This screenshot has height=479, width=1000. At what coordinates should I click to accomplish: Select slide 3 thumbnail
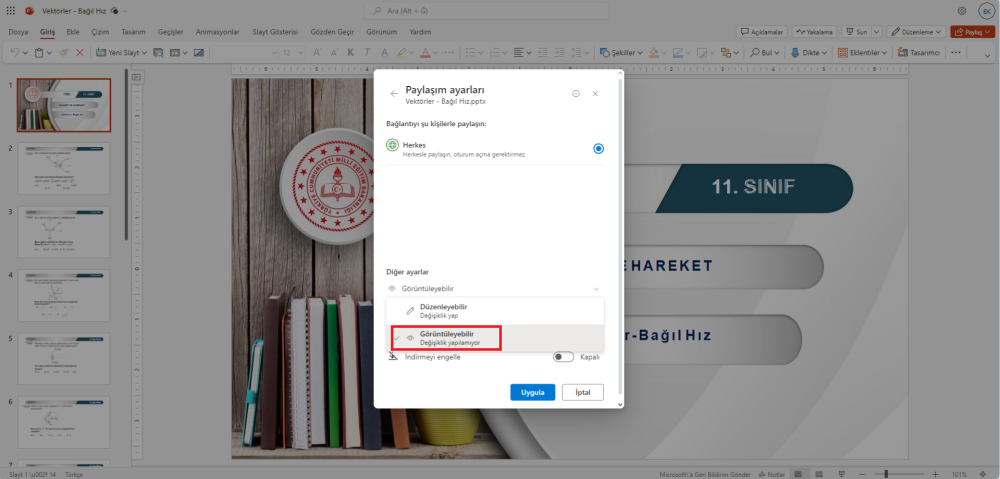point(64,232)
